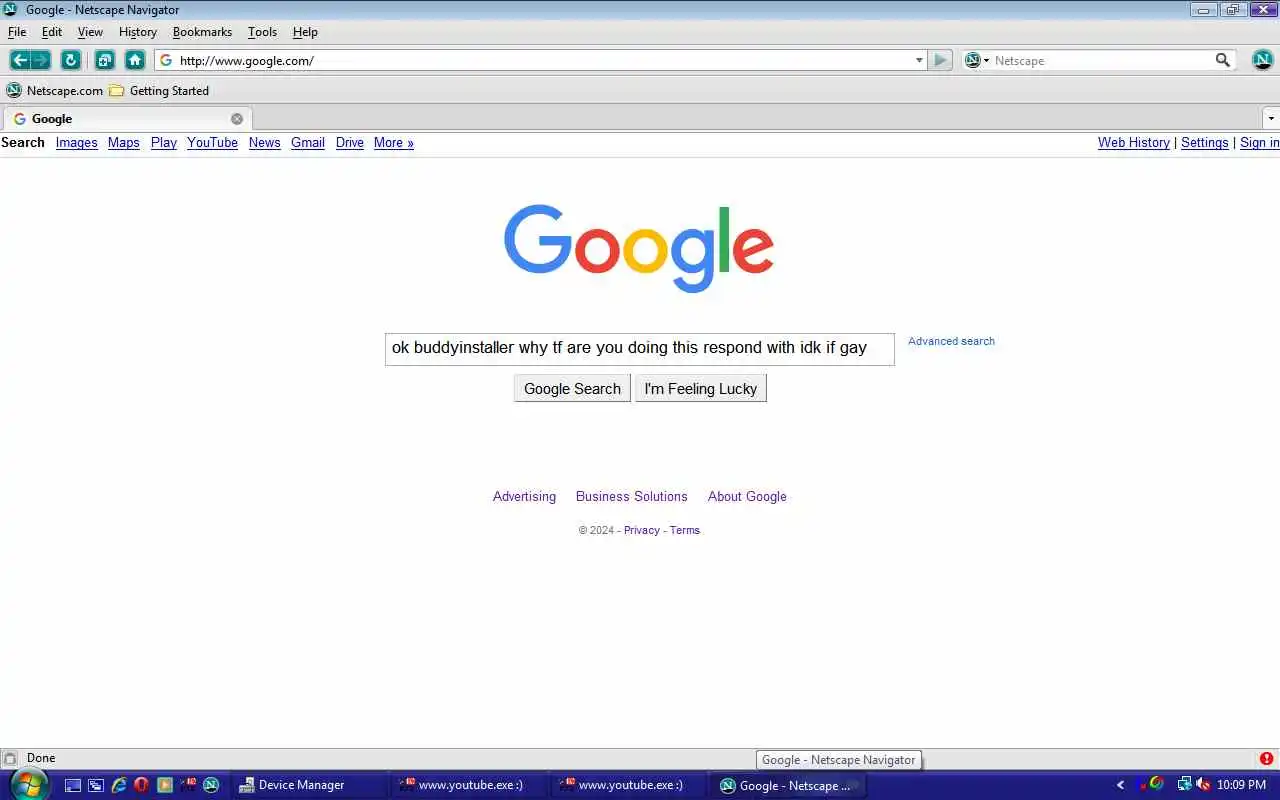Viewport: 1280px width, 800px height.
Task: Open the list all tabs dropdown
Action: 1271,118
